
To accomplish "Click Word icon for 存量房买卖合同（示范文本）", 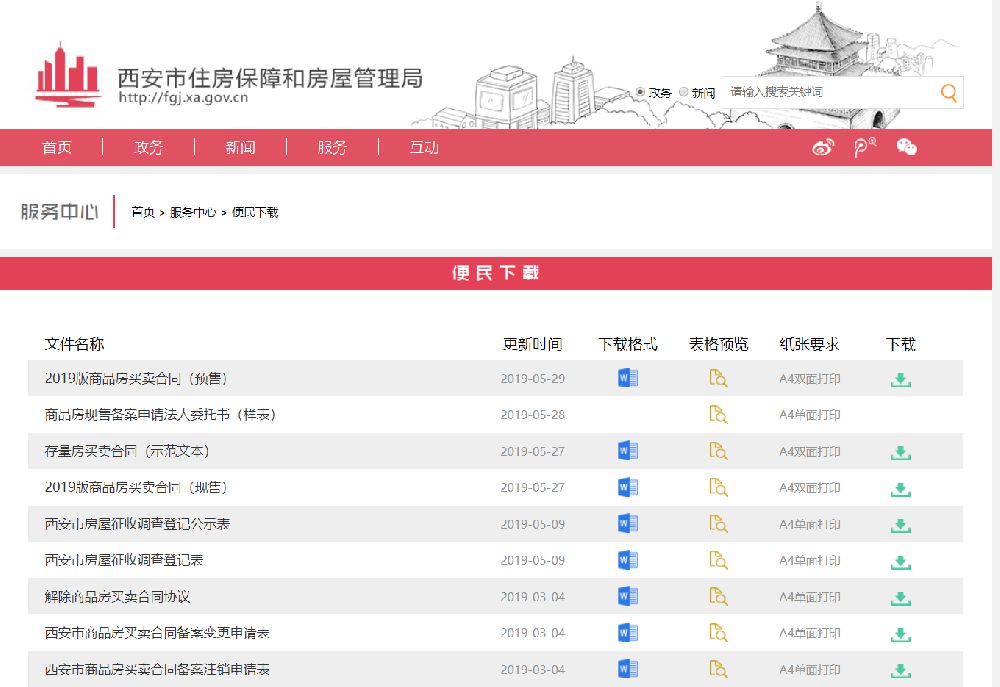I will coord(628,451).
